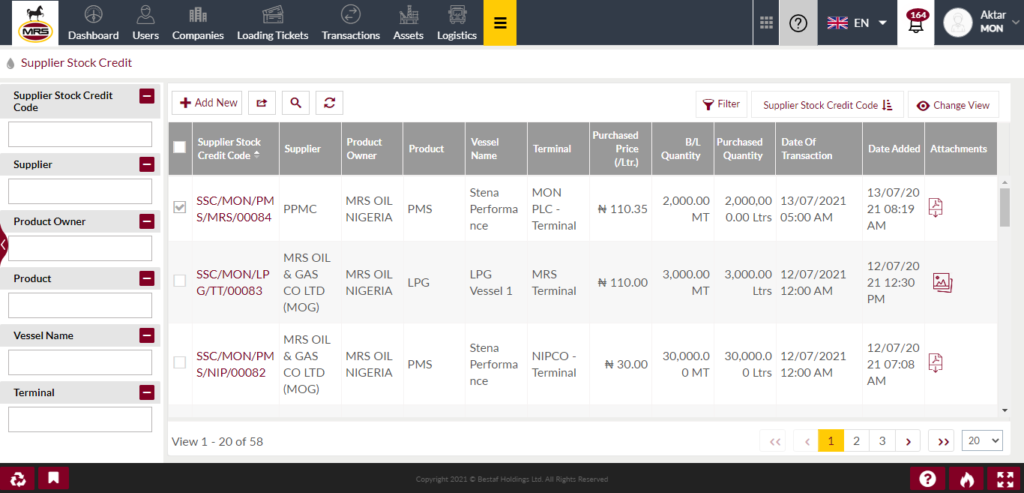The width and height of the screenshot is (1024, 493).
Task: Click the Add New button
Action: pos(207,103)
